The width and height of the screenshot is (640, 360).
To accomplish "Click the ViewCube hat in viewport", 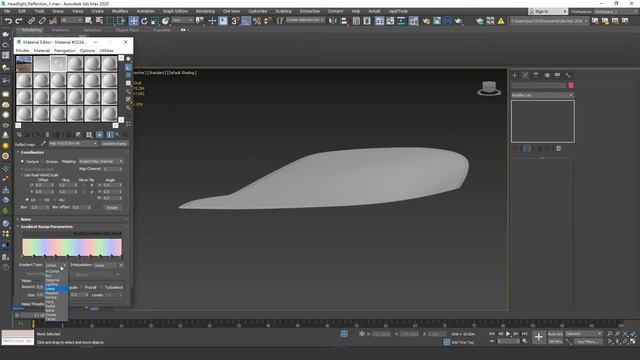I will (x=489, y=89).
